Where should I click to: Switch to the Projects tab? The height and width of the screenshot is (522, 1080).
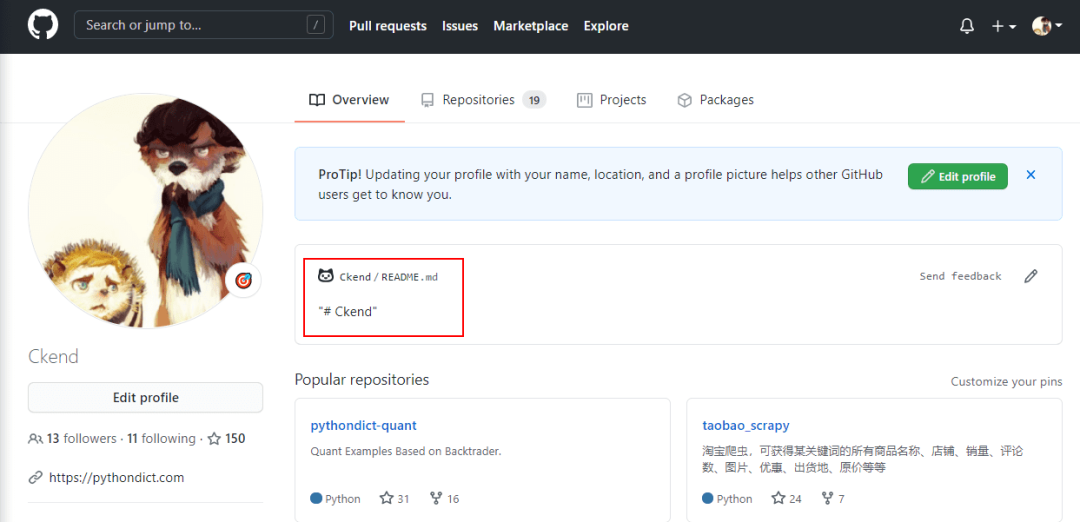tap(612, 100)
